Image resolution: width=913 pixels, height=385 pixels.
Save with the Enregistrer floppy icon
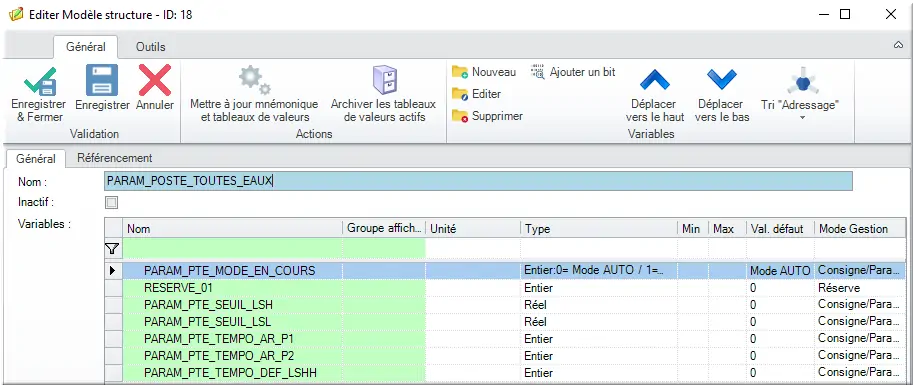102,80
